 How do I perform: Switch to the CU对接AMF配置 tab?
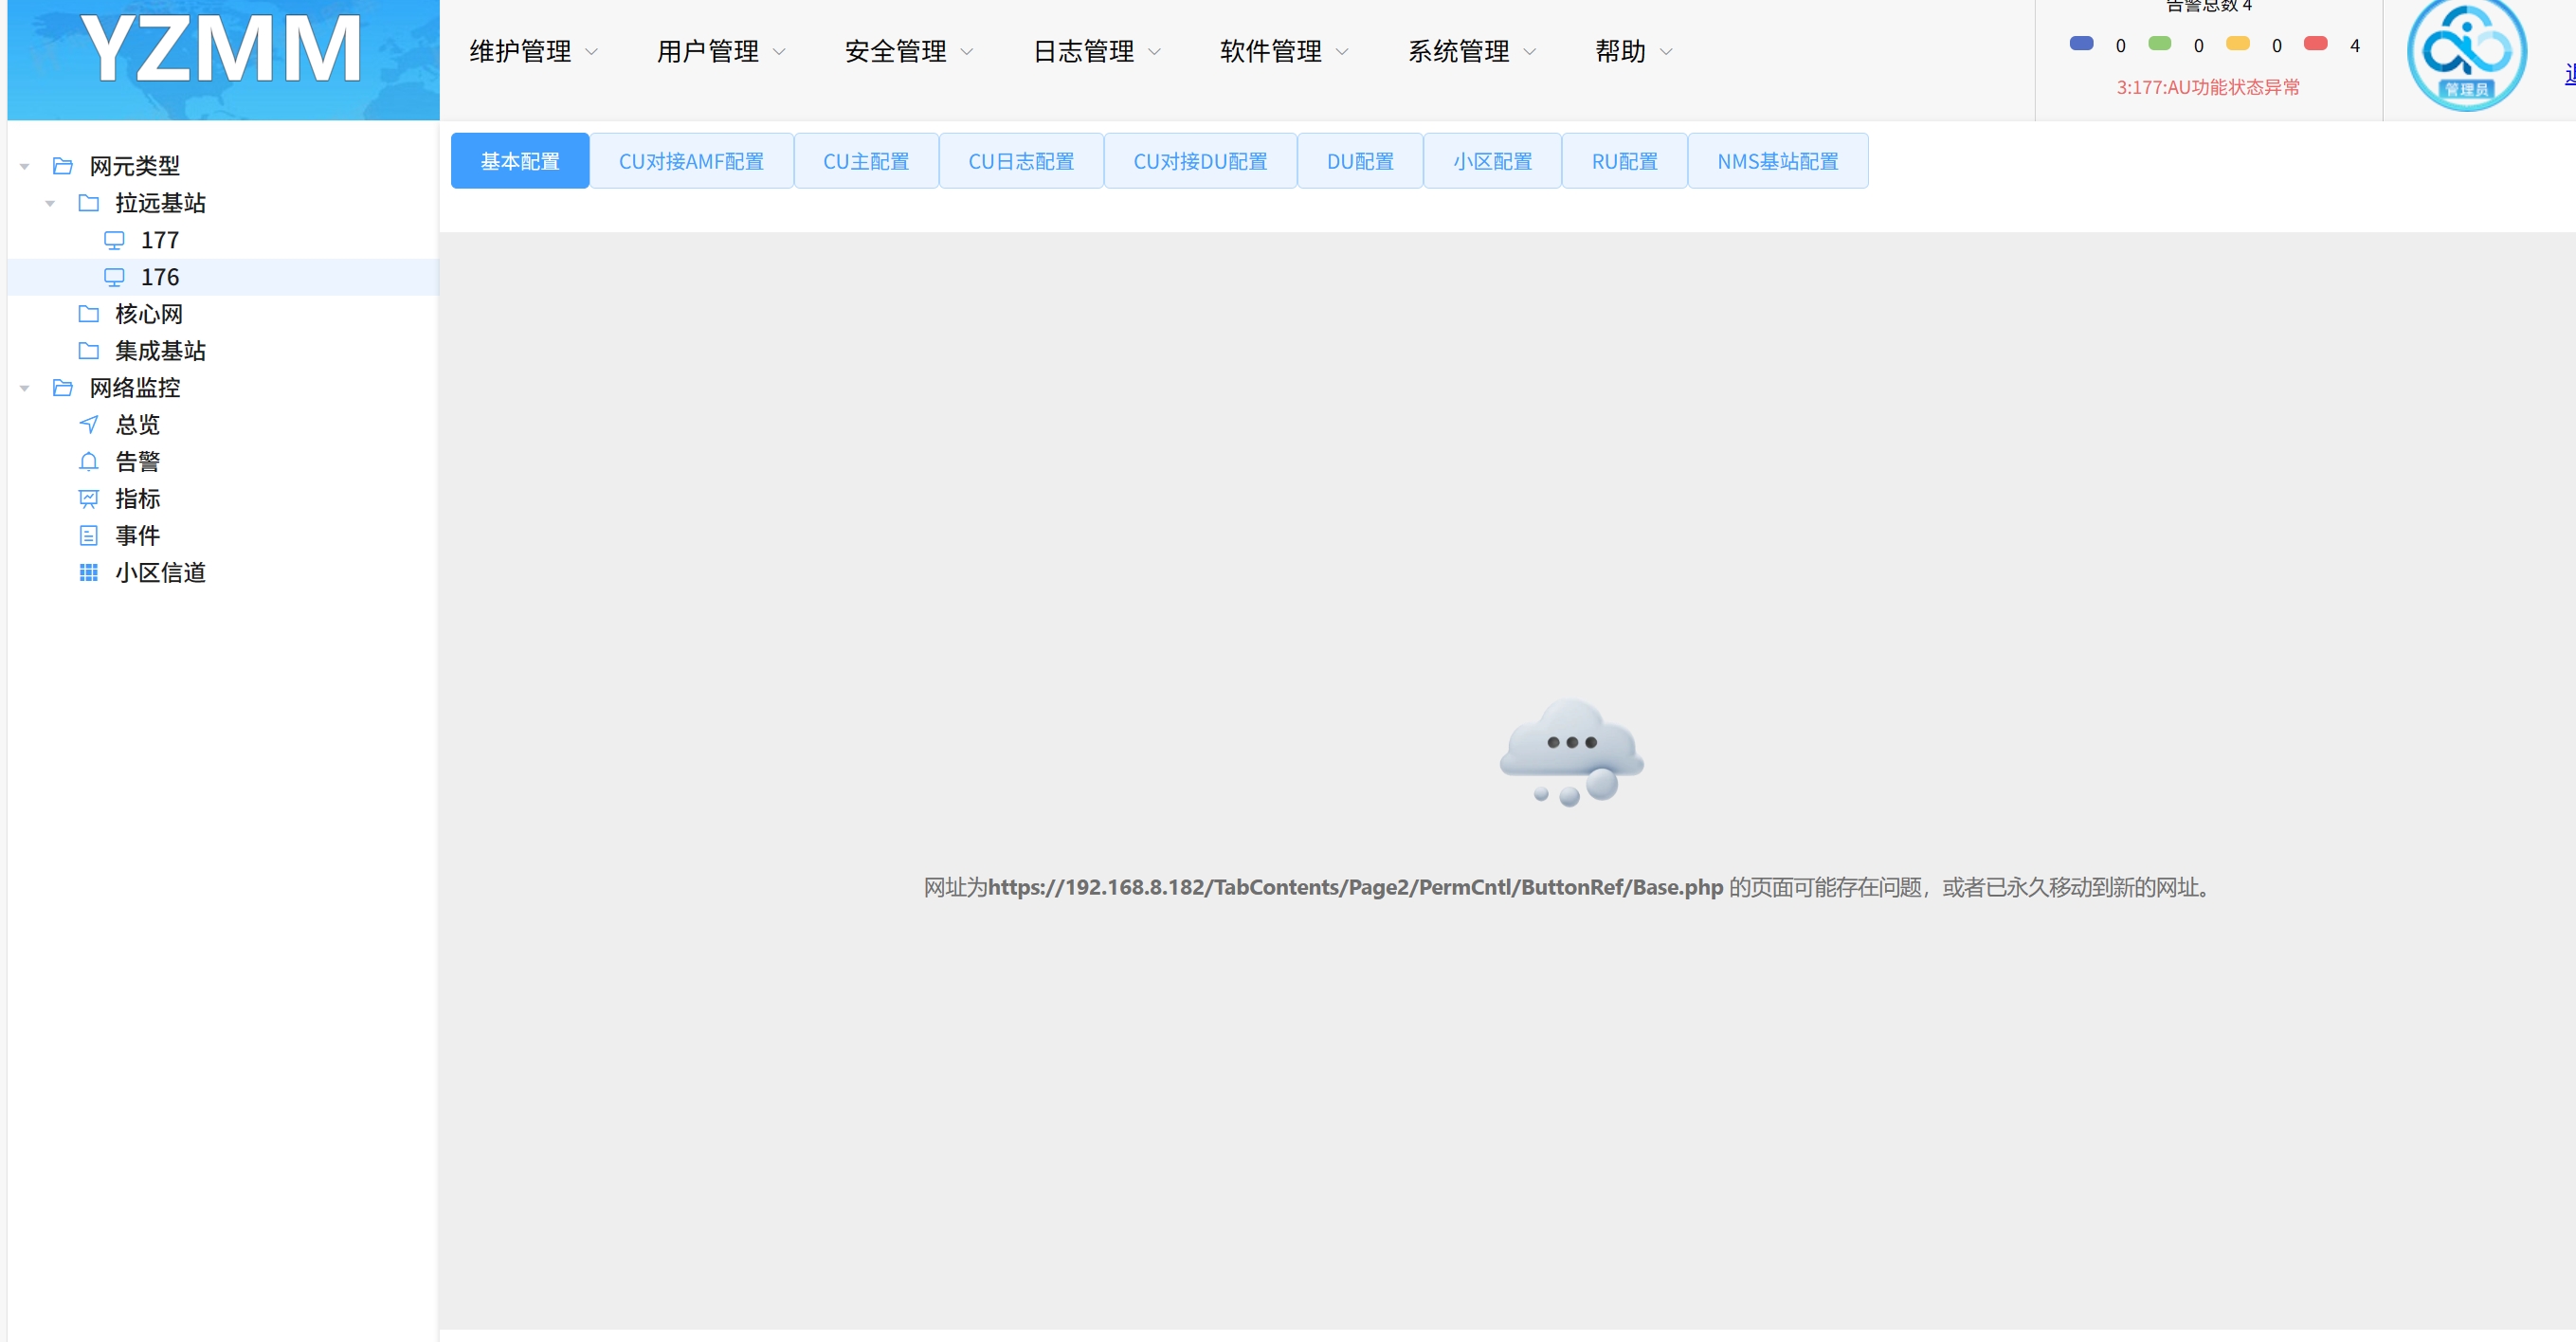tap(691, 161)
